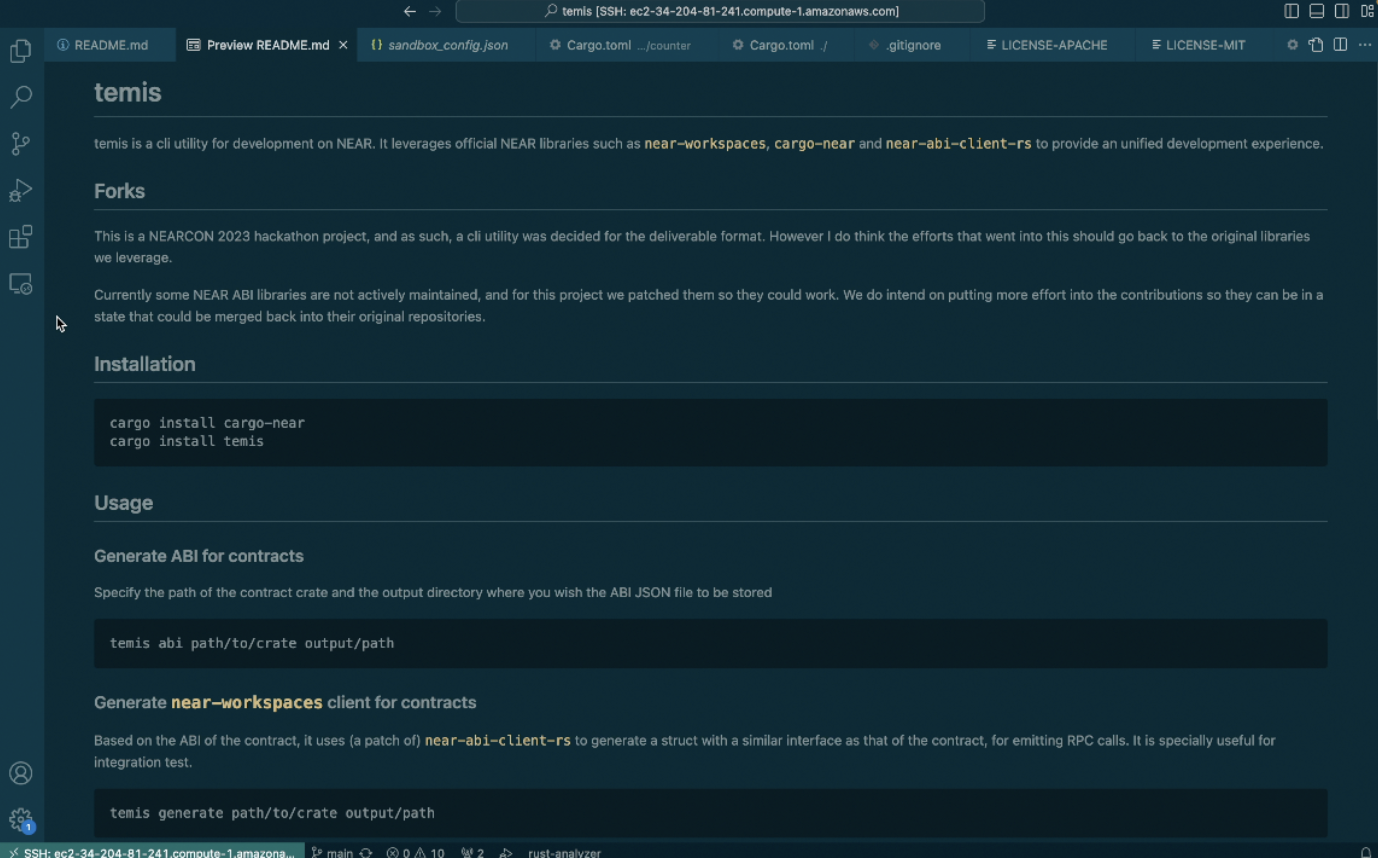Click the Forks heading

click(119, 191)
